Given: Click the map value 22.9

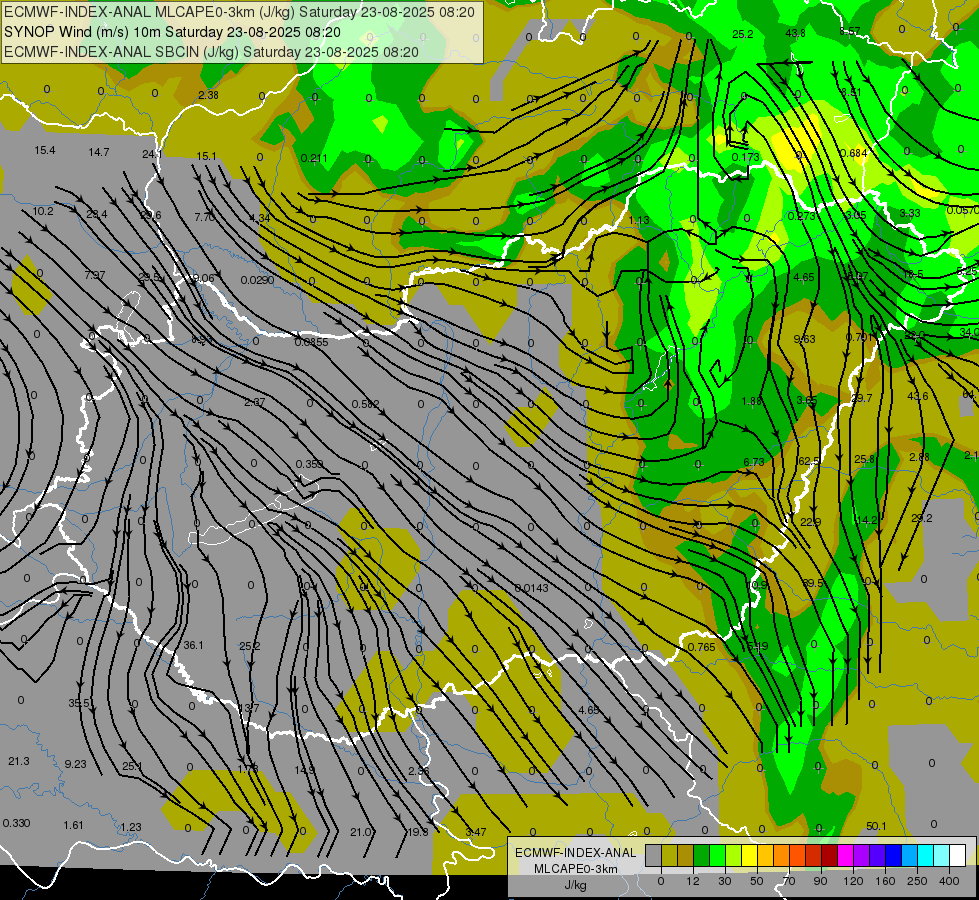Looking at the screenshot, I should pos(810,523).
